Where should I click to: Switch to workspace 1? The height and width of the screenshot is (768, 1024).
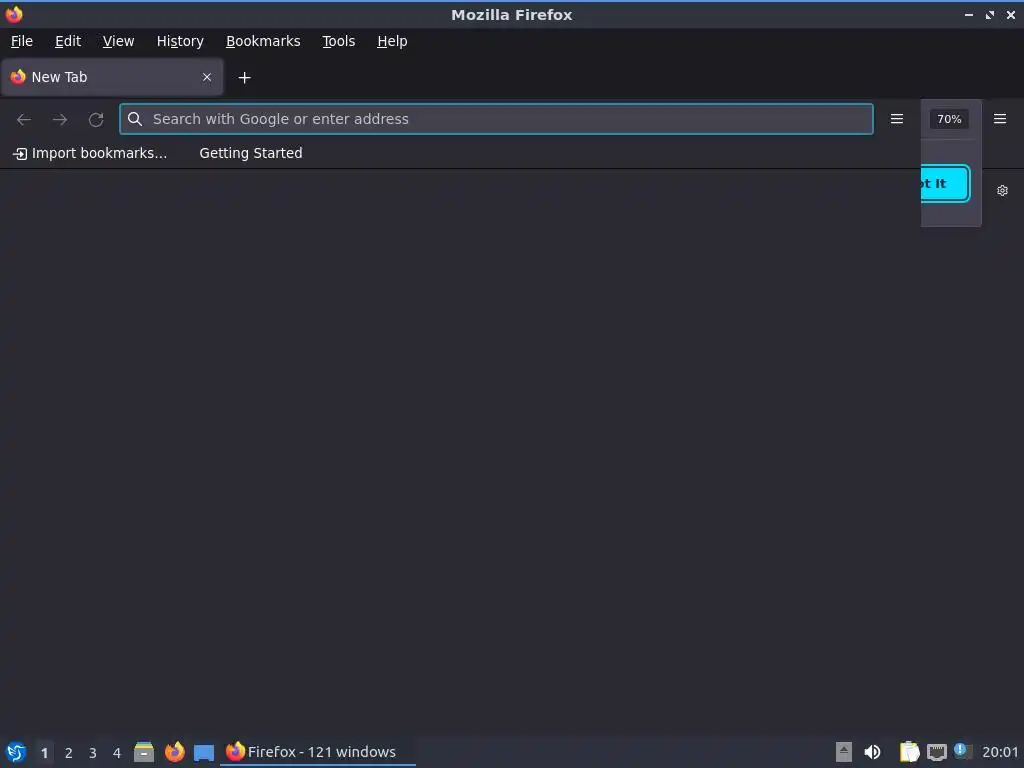click(44, 753)
